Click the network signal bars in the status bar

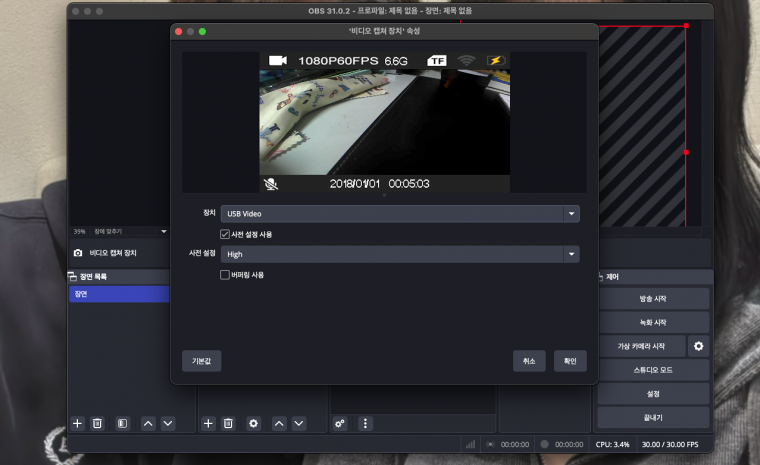470,444
